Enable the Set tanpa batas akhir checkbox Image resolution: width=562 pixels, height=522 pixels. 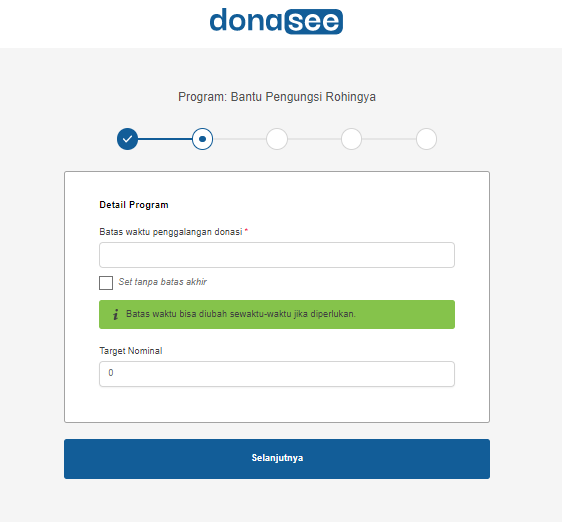tap(106, 283)
